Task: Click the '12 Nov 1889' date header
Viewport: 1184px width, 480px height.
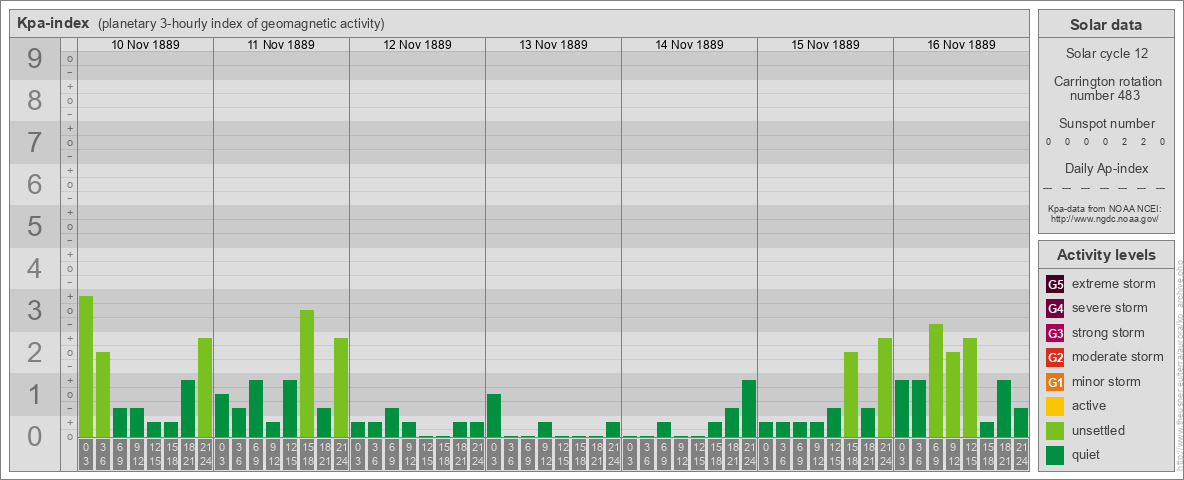Action: (x=418, y=45)
